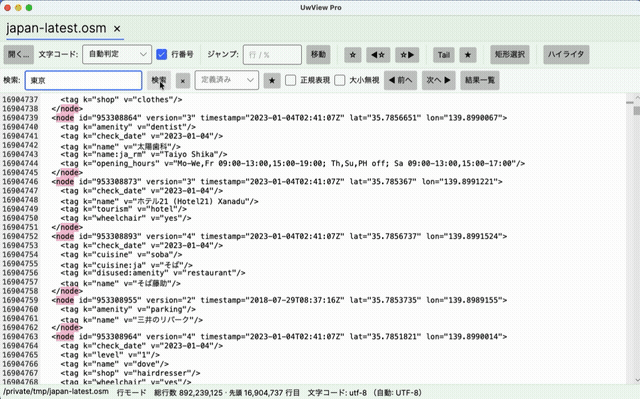Image resolution: width=640 pixels, height=399 pixels.
Task: Click the line with Taiyo Shika
Action: (x=144, y=154)
